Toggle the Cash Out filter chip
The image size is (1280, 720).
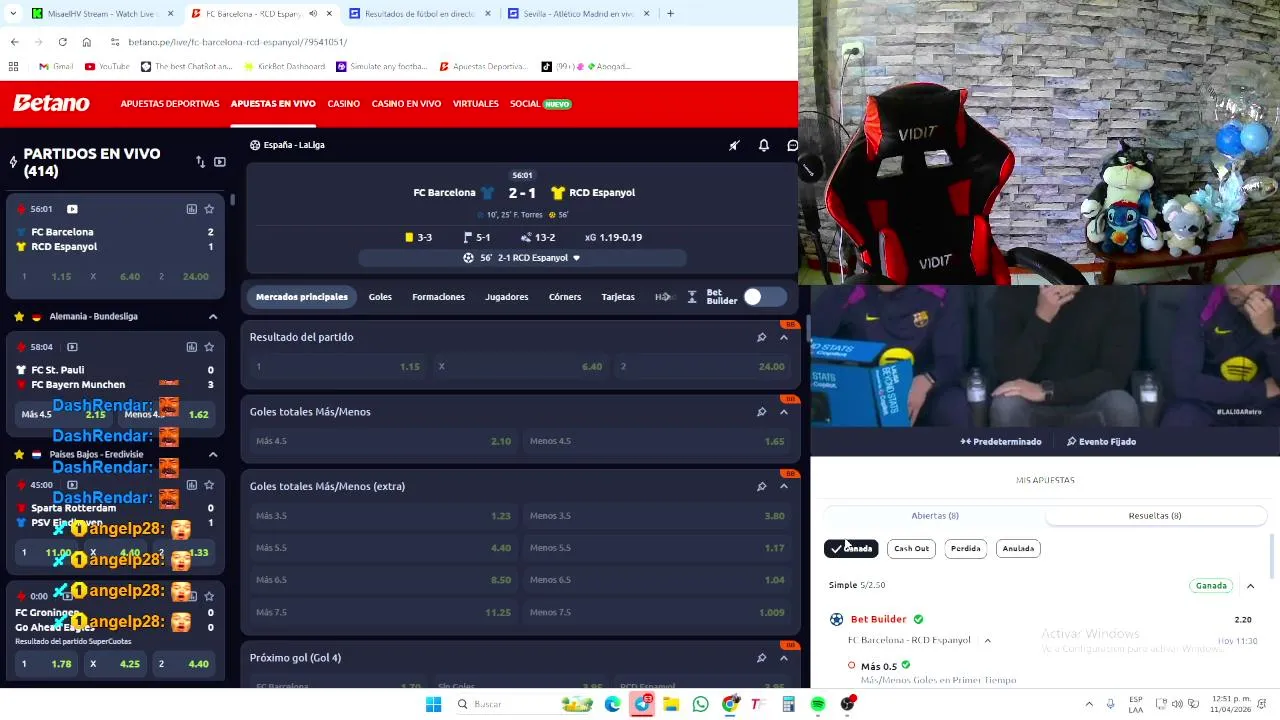coord(911,548)
